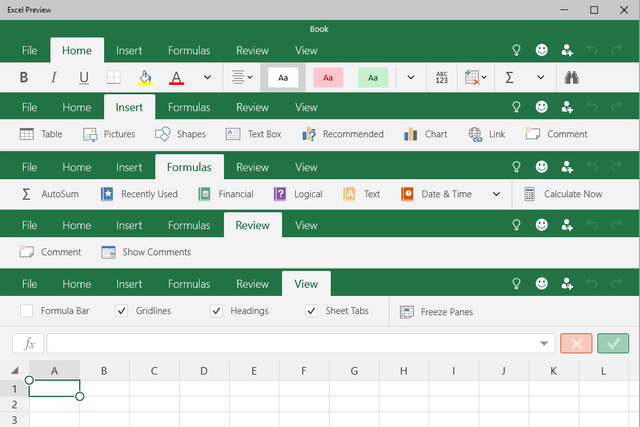Enable the Formula Bar checkbox
The width and height of the screenshot is (640, 427).
click(x=27, y=311)
